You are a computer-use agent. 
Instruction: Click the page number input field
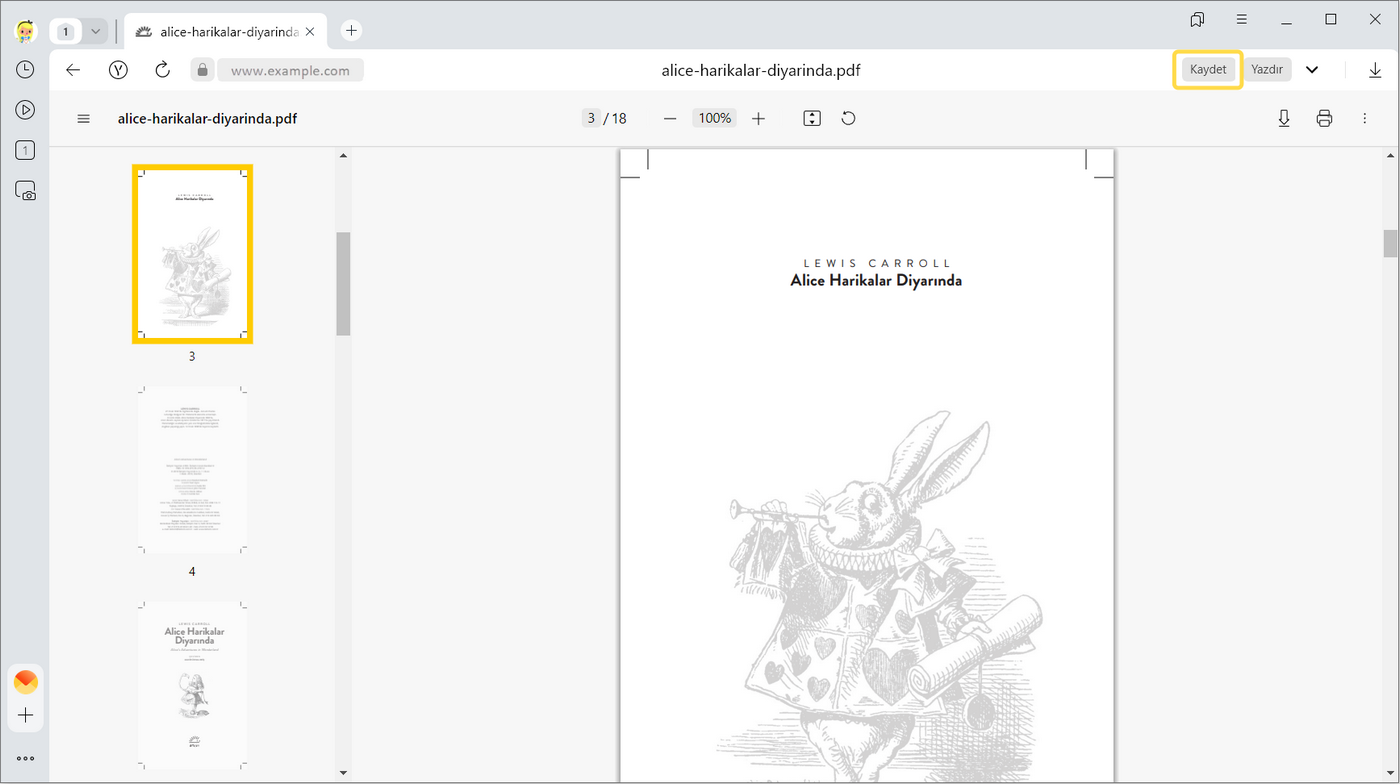(x=591, y=118)
